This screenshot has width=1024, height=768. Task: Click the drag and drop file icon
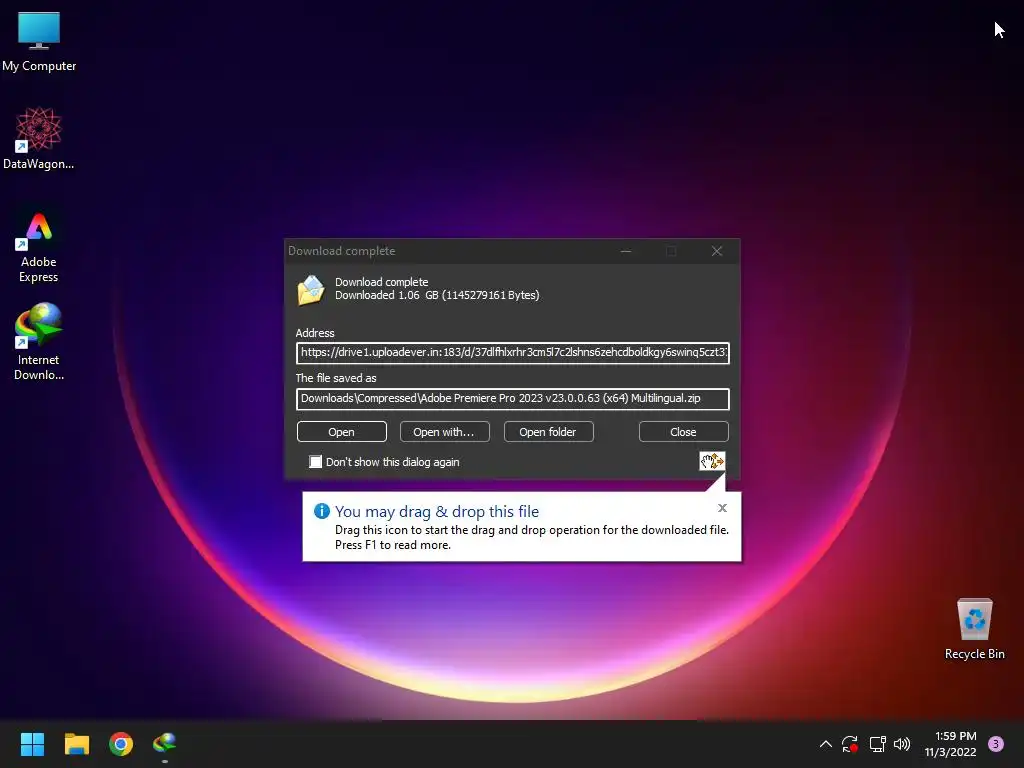(712, 461)
